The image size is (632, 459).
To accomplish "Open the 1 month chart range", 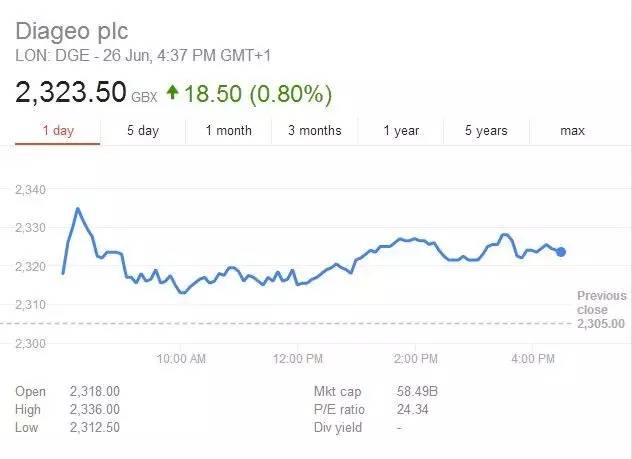I will click(x=228, y=131).
